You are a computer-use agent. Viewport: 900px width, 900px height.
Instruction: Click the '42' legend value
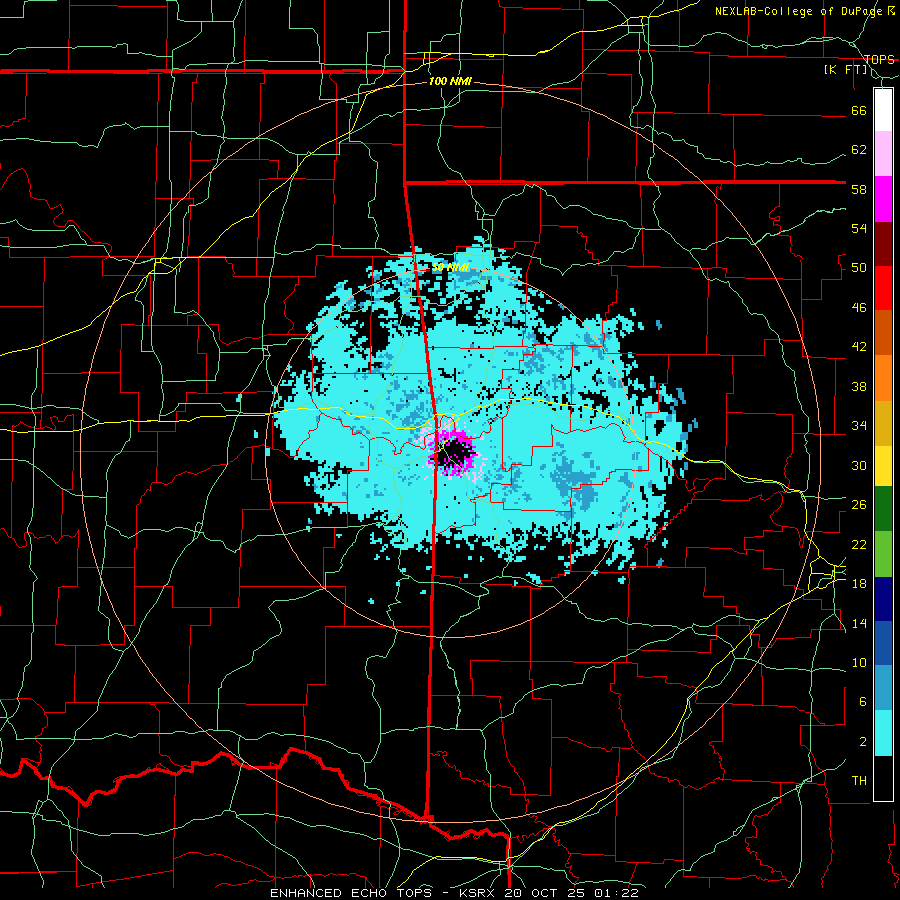coord(859,347)
